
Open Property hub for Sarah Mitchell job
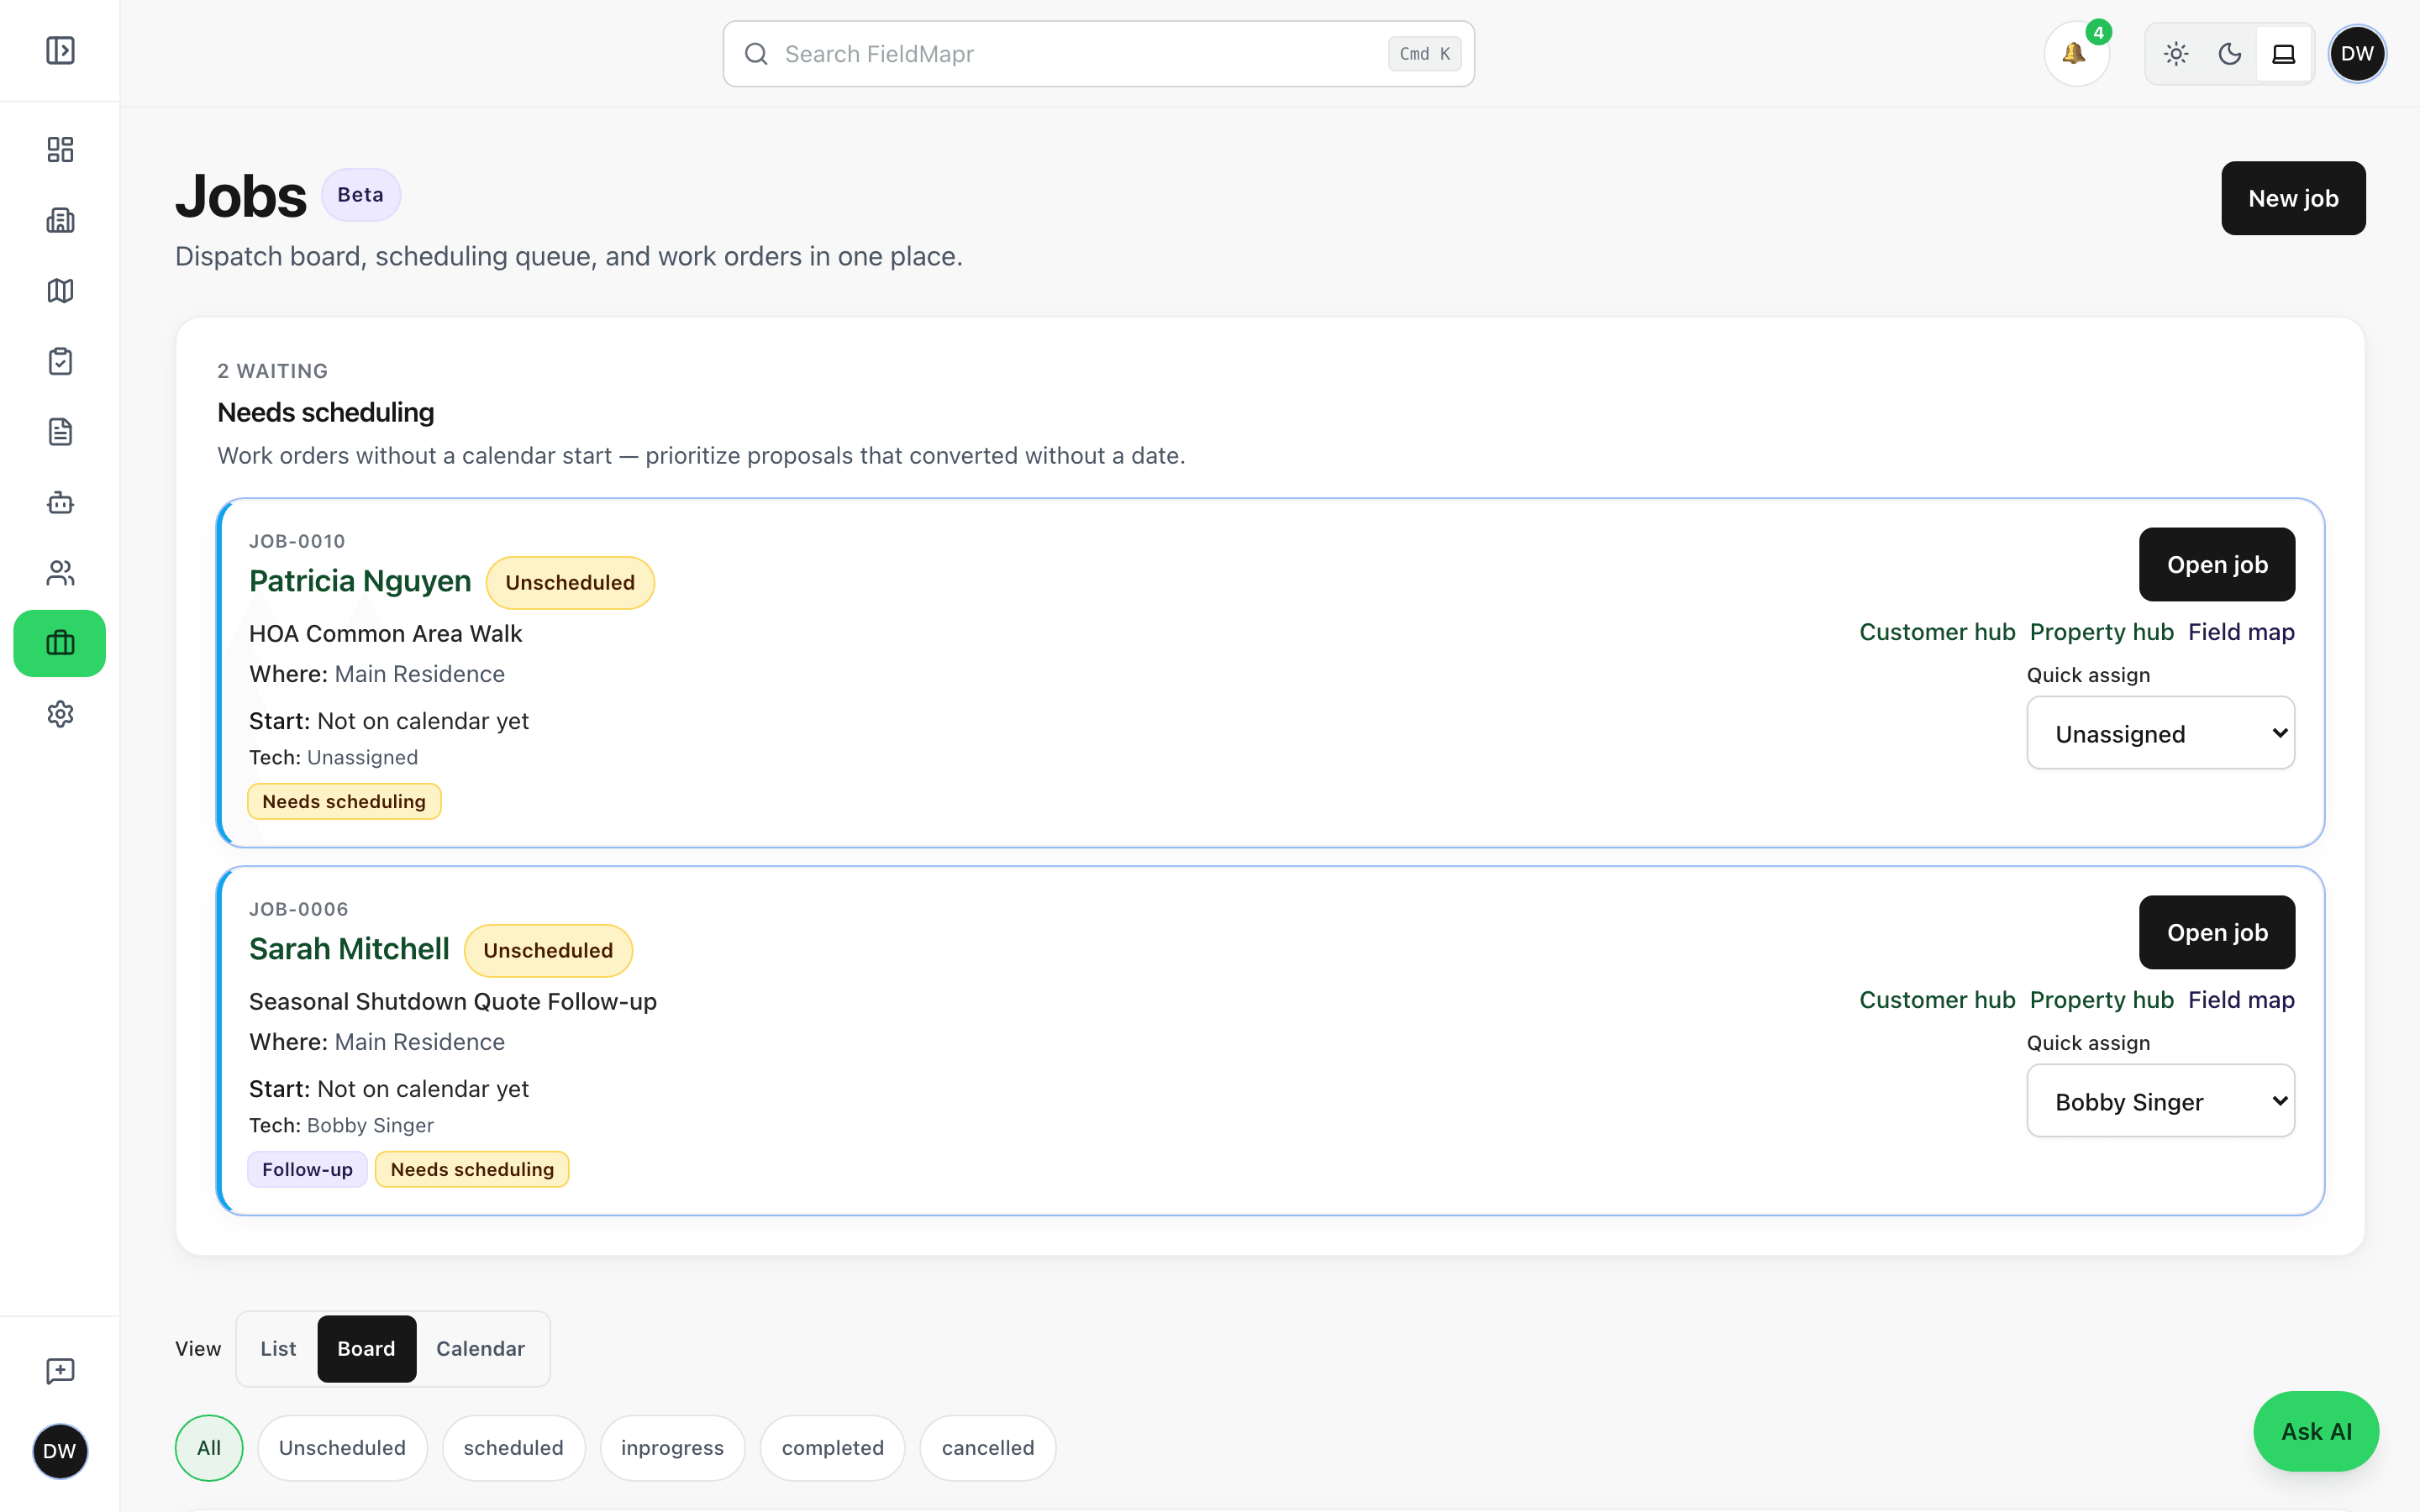(2102, 1000)
